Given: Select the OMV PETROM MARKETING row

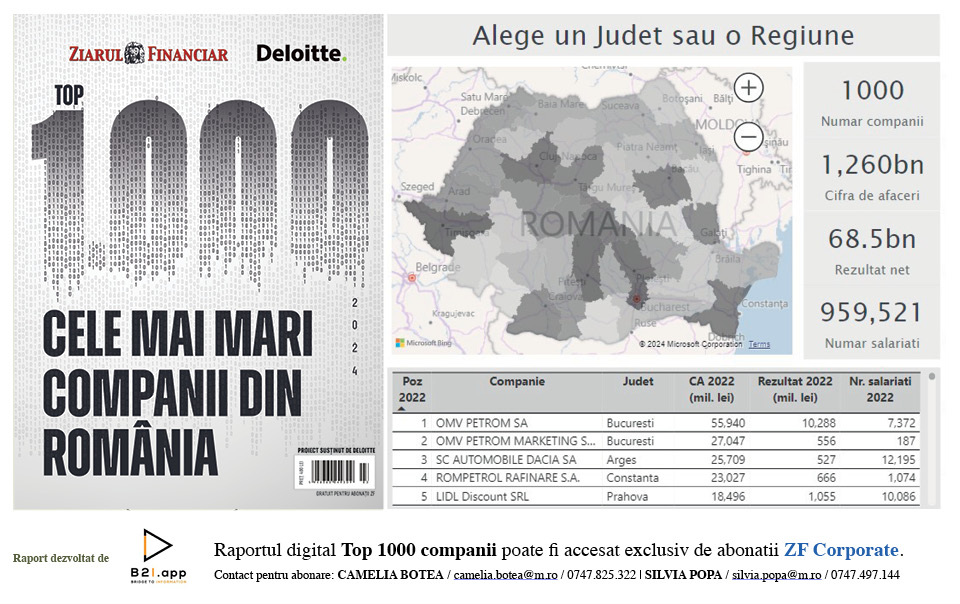Looking at the screenshot, I should 656,441.
